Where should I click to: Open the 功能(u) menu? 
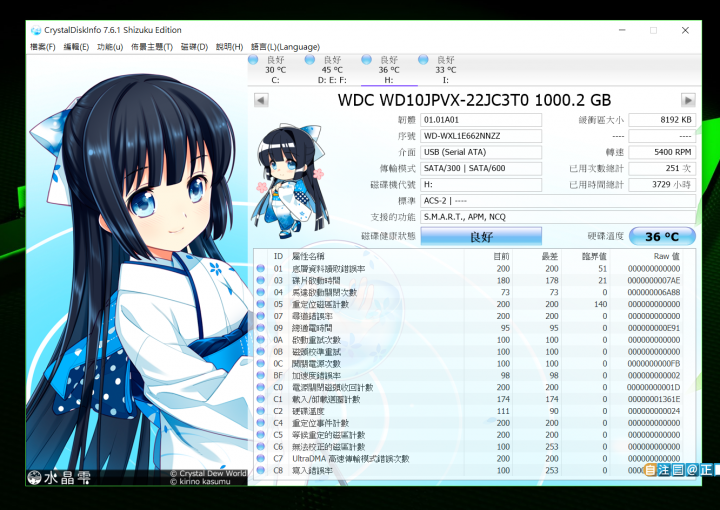tap(110, 47)
